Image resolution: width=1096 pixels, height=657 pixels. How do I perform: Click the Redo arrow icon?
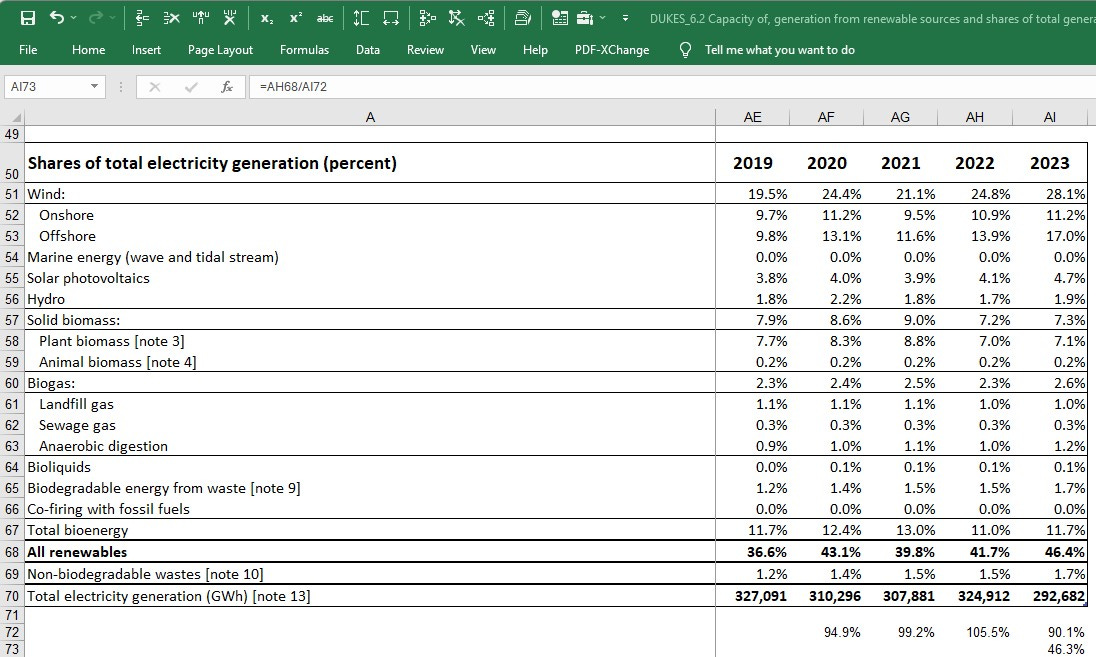coord(96,18)
